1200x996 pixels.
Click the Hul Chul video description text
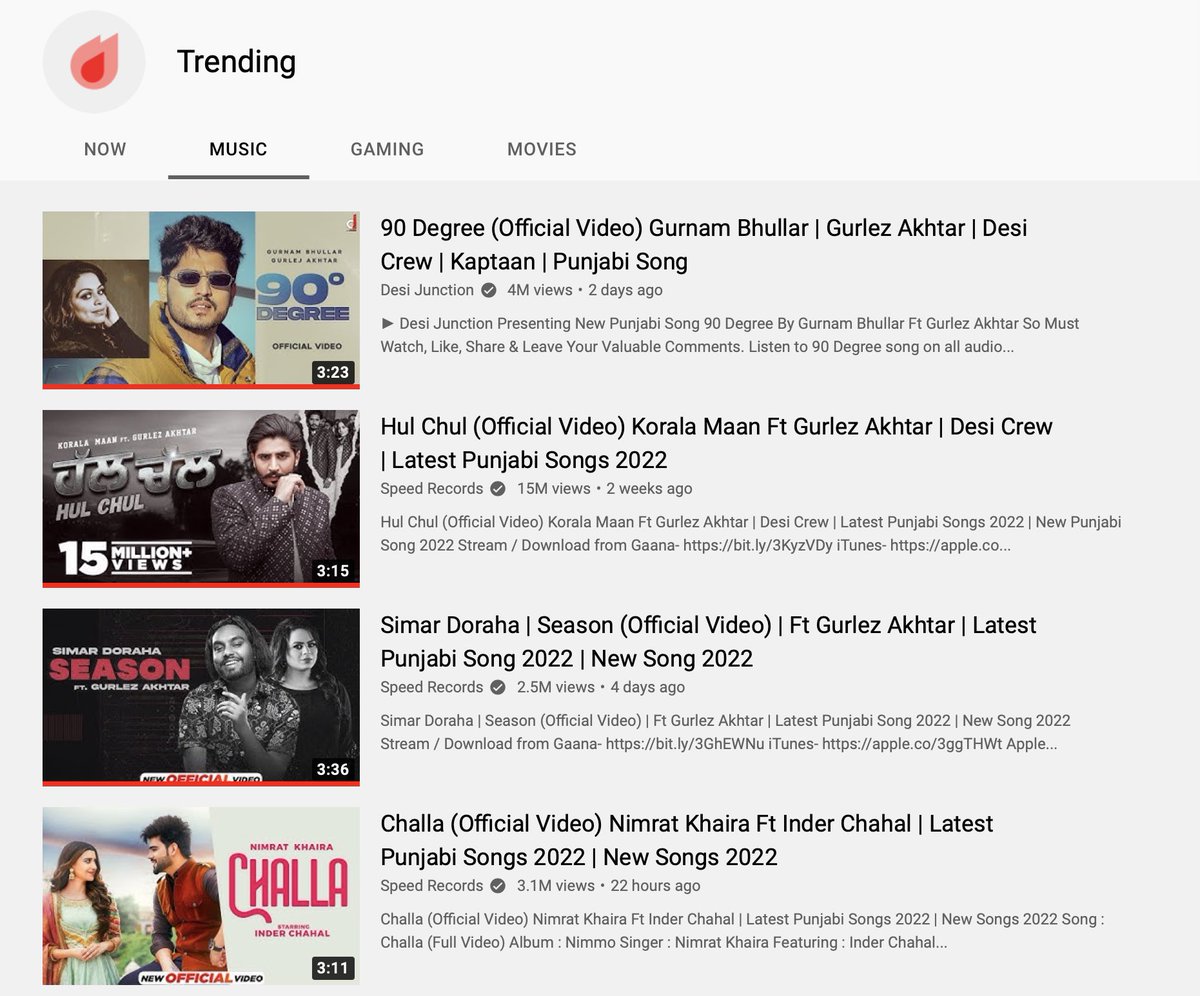(x=751, y=534)
